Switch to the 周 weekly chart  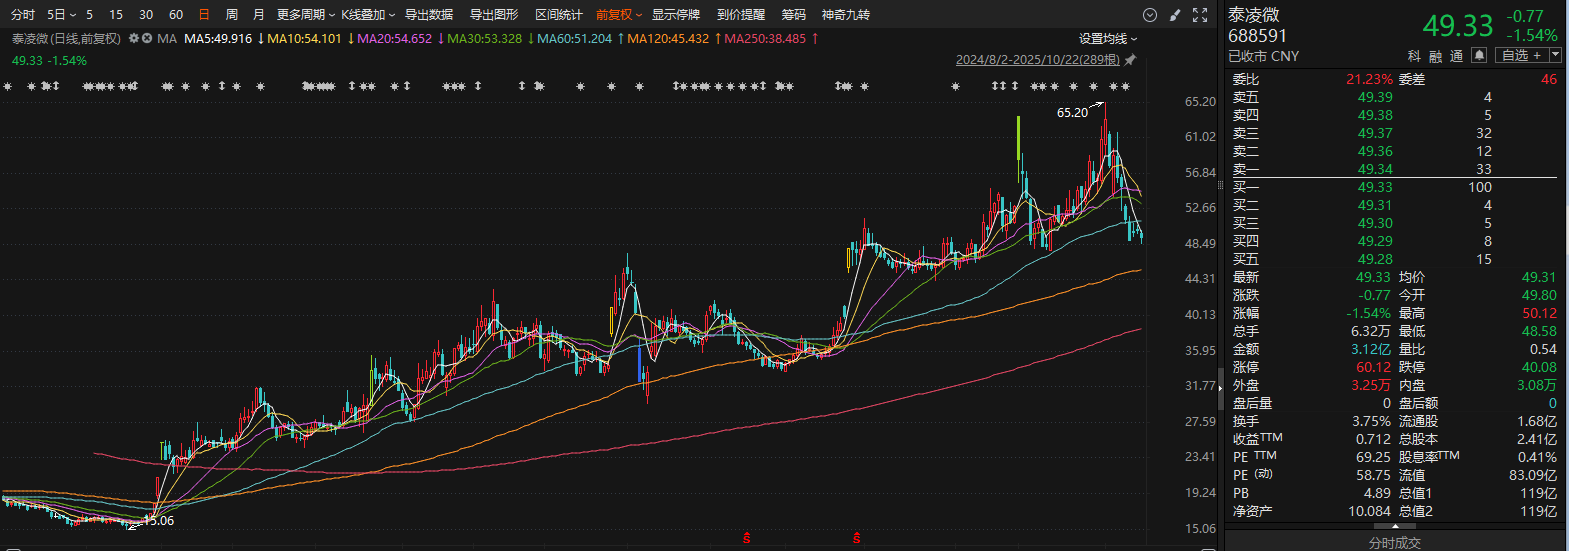(x=232, y=15)
